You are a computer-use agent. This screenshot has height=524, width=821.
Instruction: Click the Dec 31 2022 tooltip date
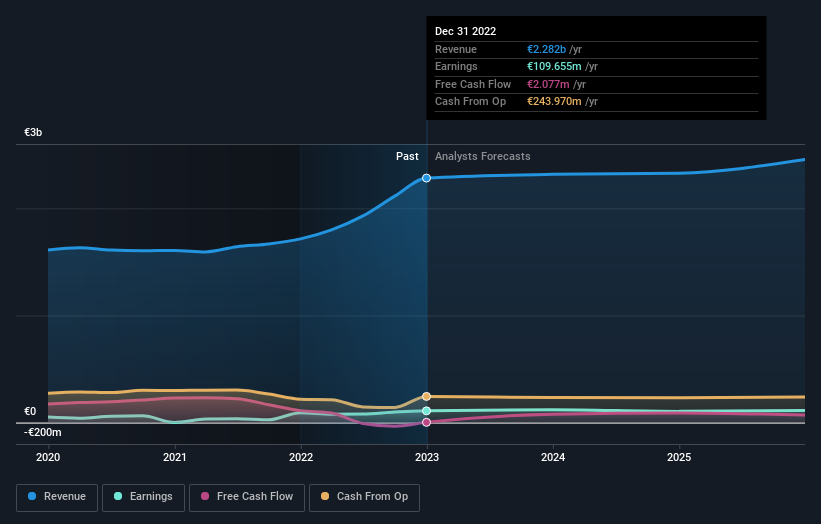465,31
